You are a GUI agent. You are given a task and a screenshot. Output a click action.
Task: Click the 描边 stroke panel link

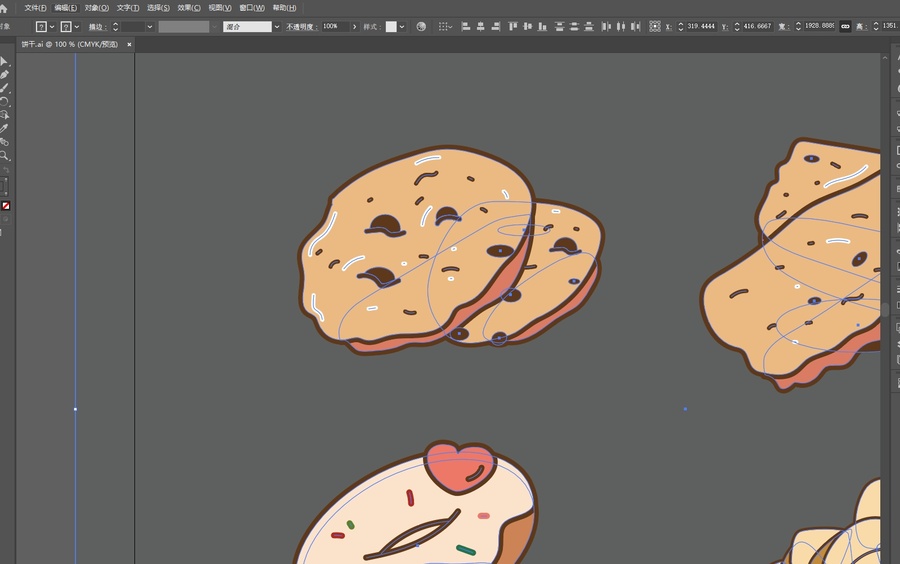click(x=98, y=26)
